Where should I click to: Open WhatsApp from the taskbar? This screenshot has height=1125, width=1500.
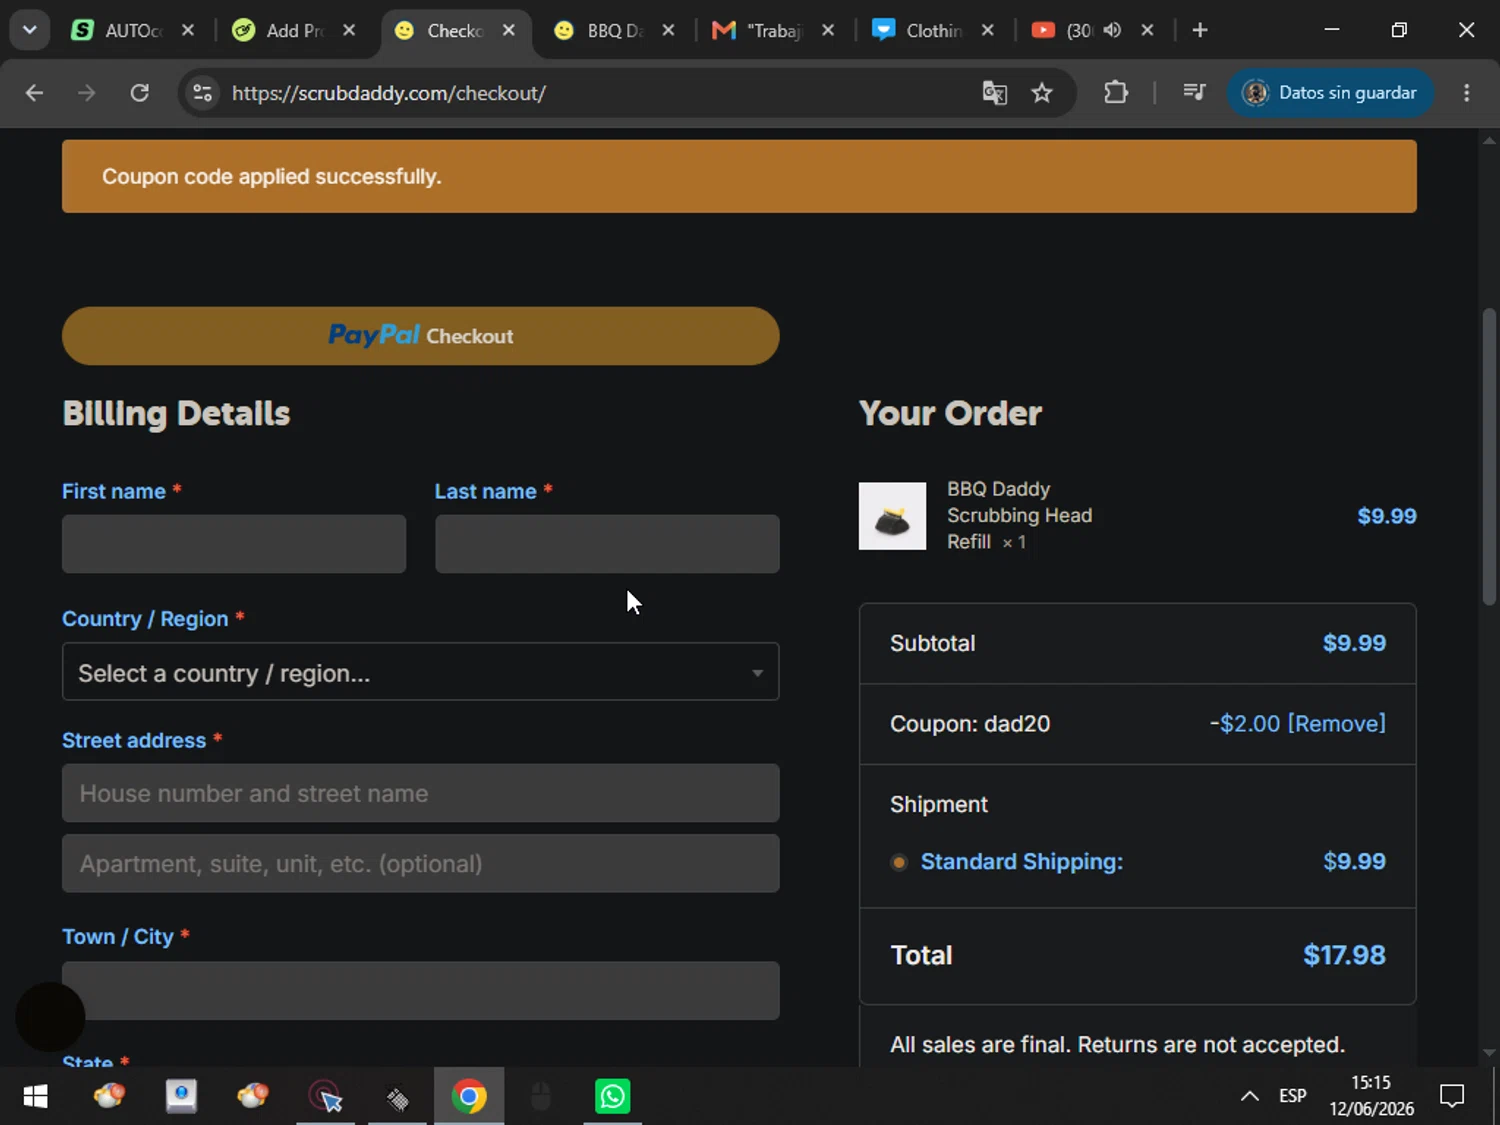(x=612, y=1097)
